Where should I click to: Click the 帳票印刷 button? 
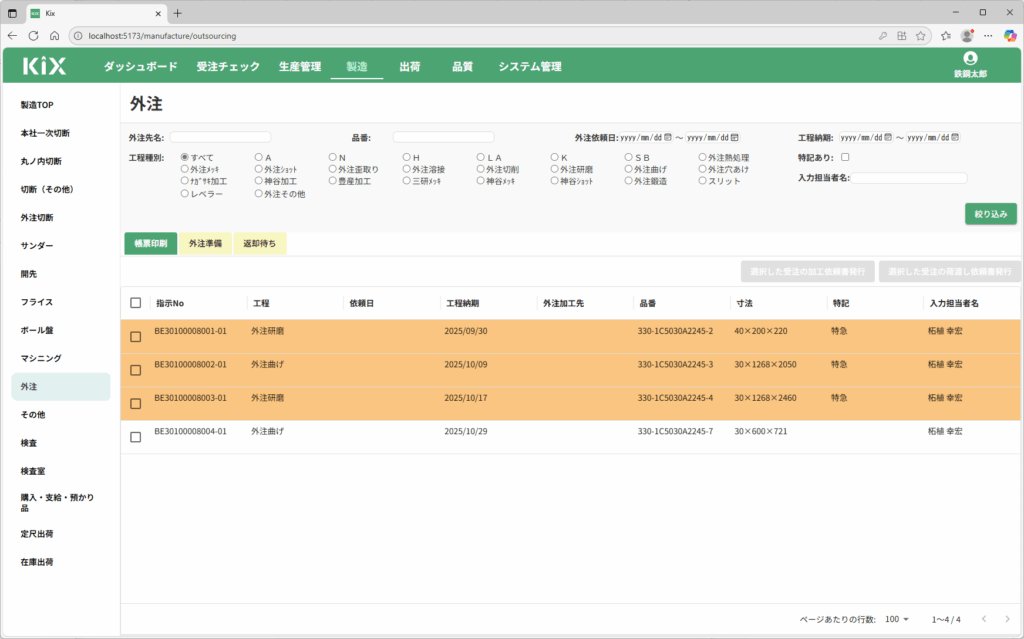click(x=150, y=243)
